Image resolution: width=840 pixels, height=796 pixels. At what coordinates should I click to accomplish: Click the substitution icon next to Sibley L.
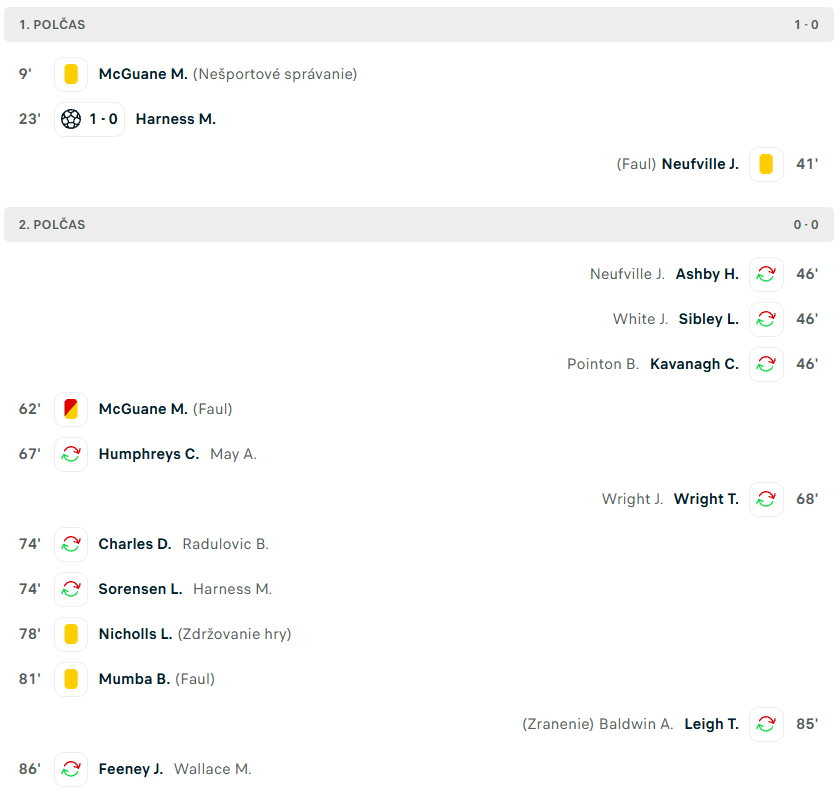pos(766,319)
